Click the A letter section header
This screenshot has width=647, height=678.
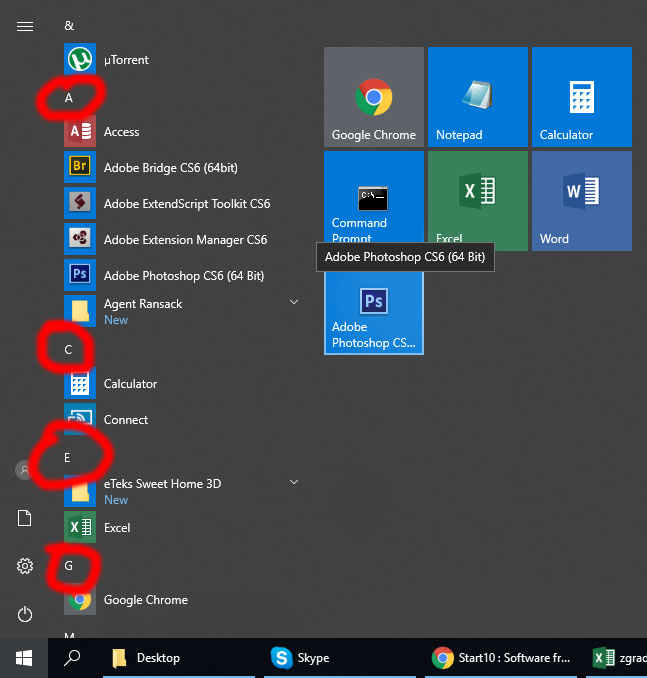[69, 98]
